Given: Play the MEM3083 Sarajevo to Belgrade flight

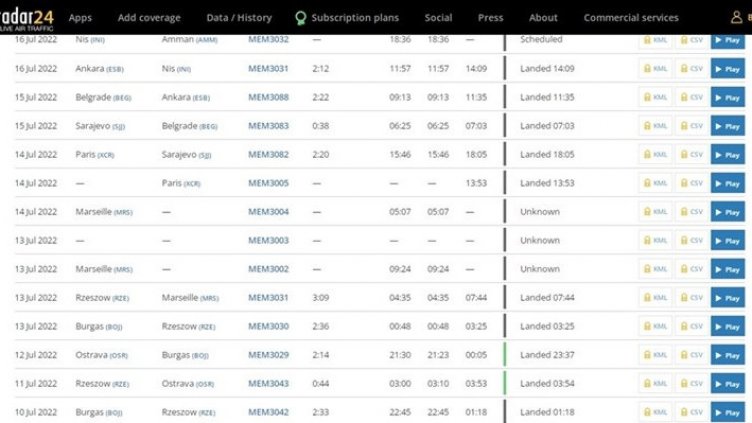Looking at the screenshot, I should [x=727, y=126].
